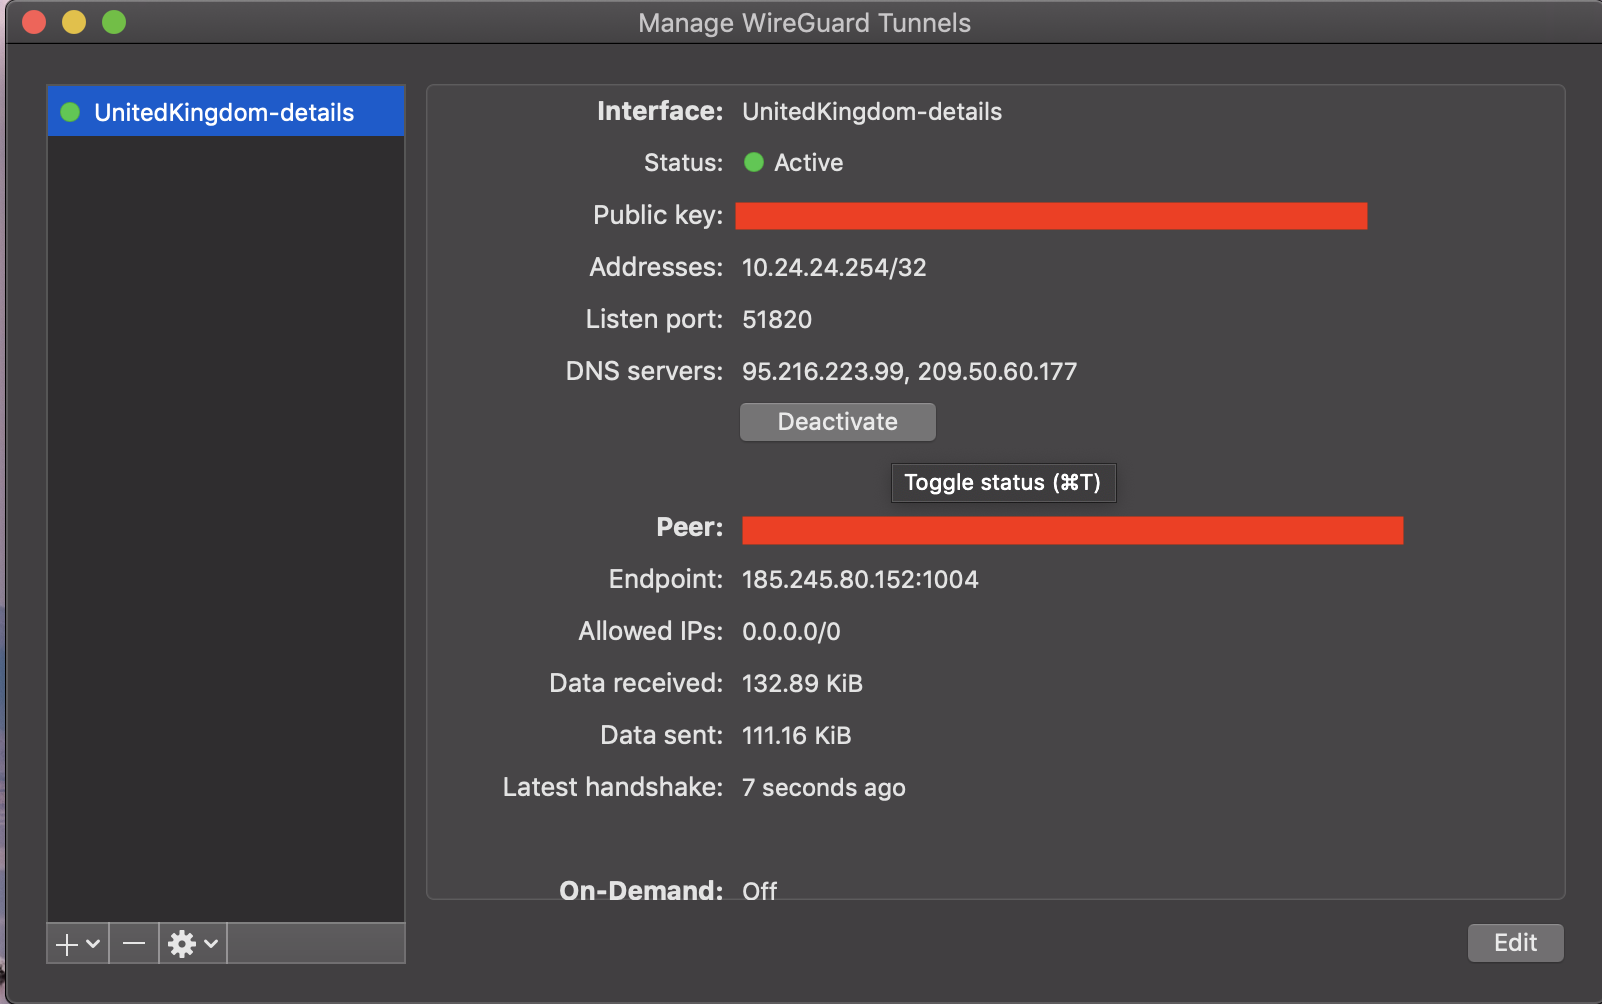Click the green status dot beside UnitedKingdom-details in sidebar
Image resolution: width=1602 pixels, height=1004 pixels.
coord(70,112)
